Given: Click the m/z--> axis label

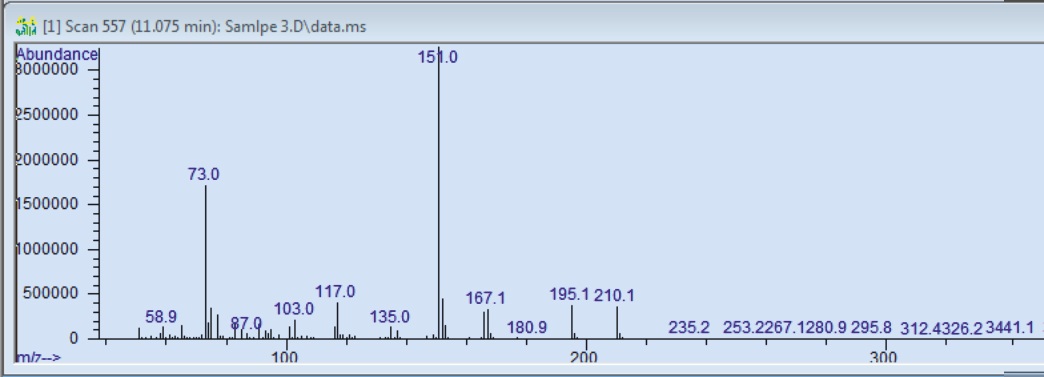Looking at the screenshot, I should [39, 358].
